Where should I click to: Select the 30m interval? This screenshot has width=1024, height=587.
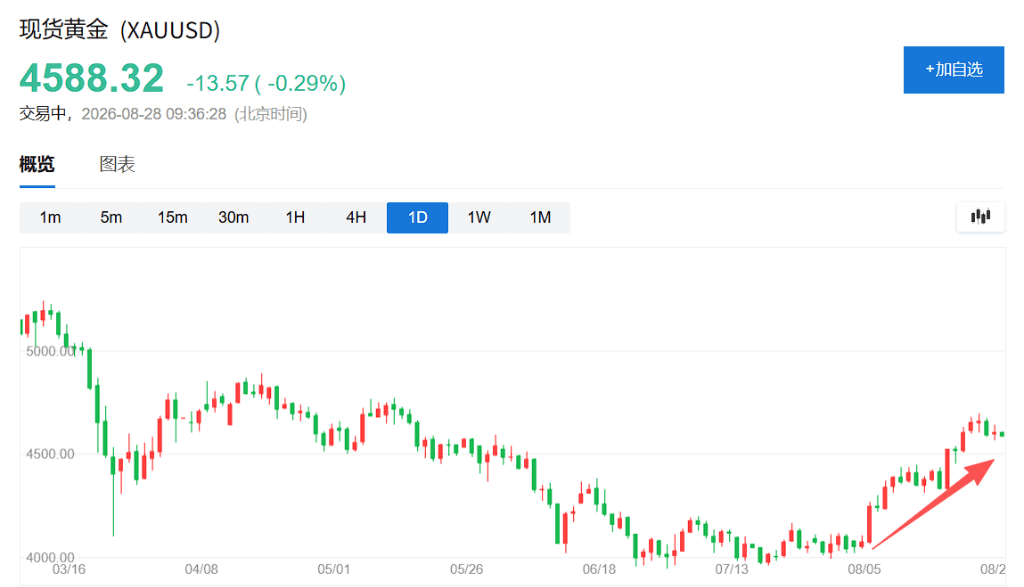[x=233, y=217]
